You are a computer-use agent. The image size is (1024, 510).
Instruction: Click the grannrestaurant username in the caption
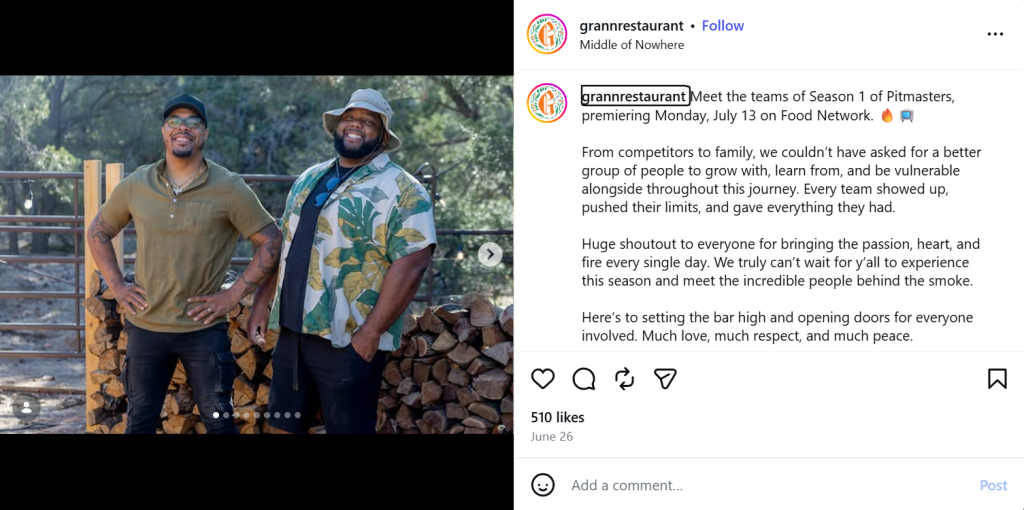(x=633, y=97)
